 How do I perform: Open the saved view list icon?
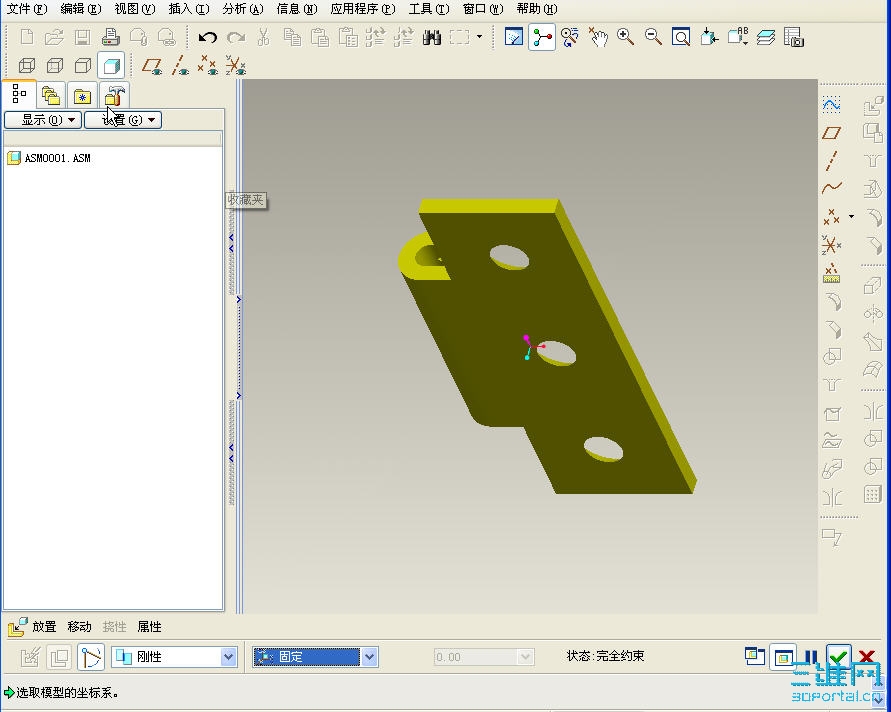(x=738, y=38)
